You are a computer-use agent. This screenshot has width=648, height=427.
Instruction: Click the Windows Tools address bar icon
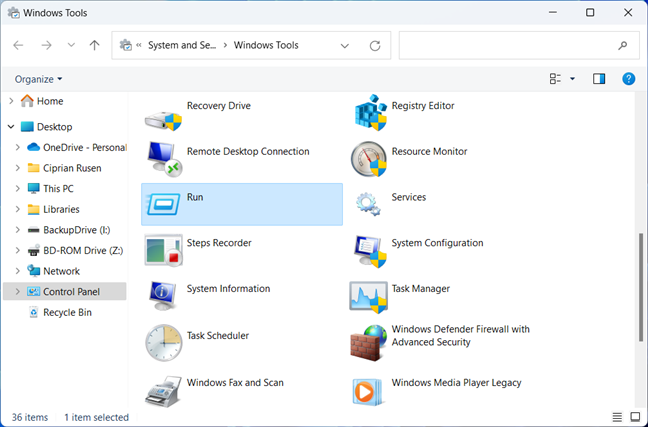click(126, 45)
